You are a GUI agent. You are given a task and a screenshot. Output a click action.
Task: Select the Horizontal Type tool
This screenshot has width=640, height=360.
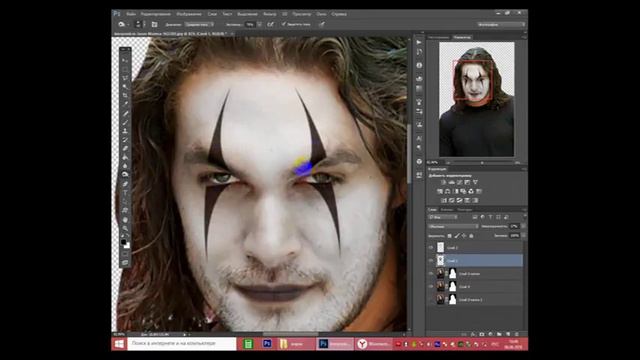[x=125, y=193]
